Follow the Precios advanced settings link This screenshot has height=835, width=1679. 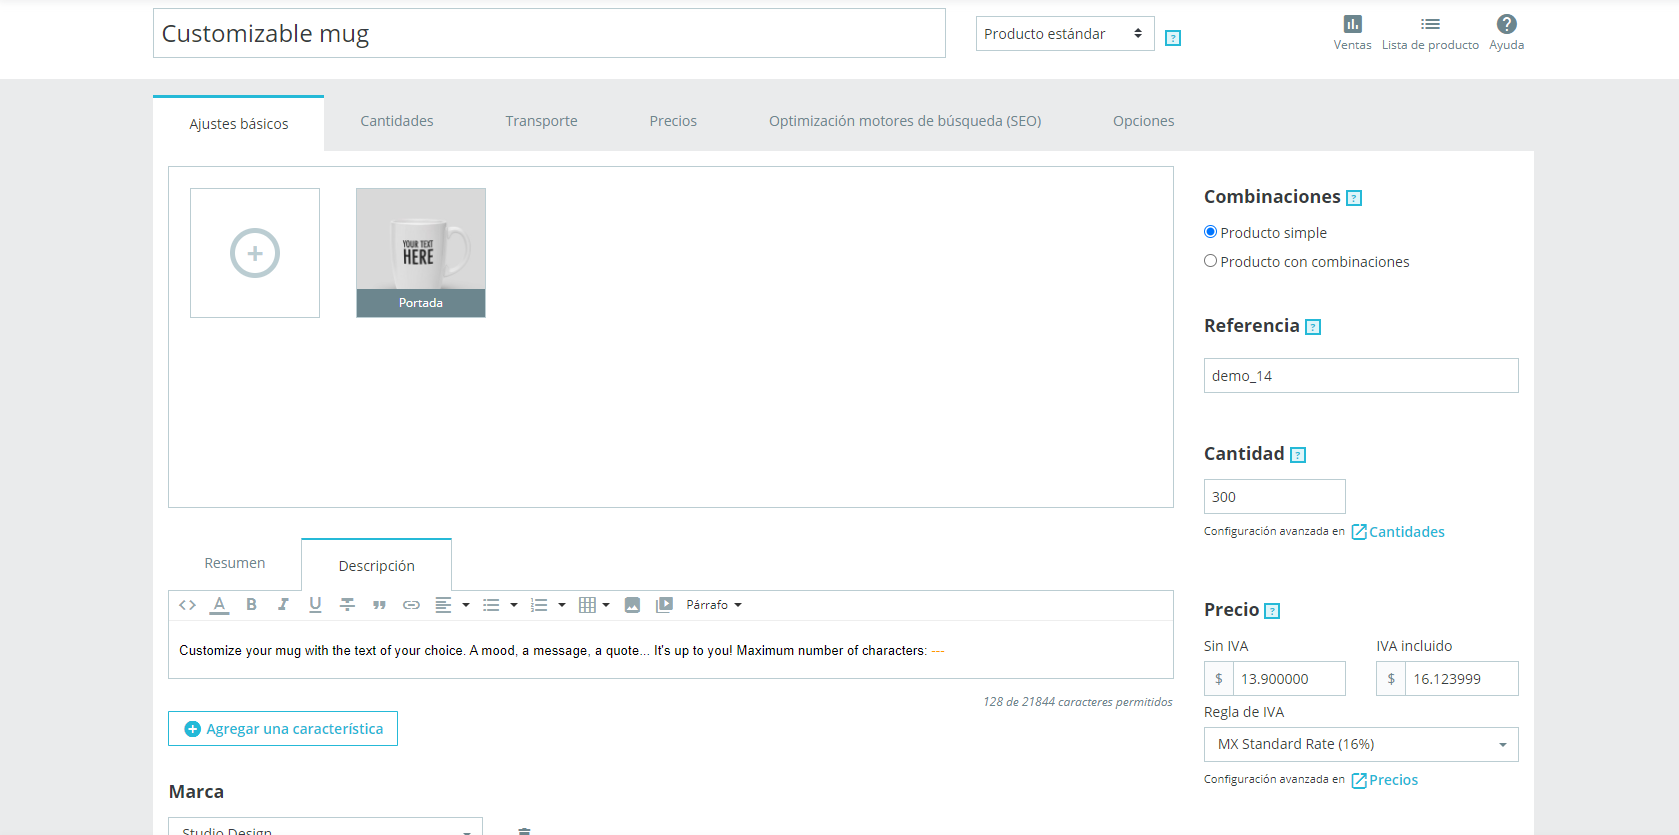(1385, 780)
